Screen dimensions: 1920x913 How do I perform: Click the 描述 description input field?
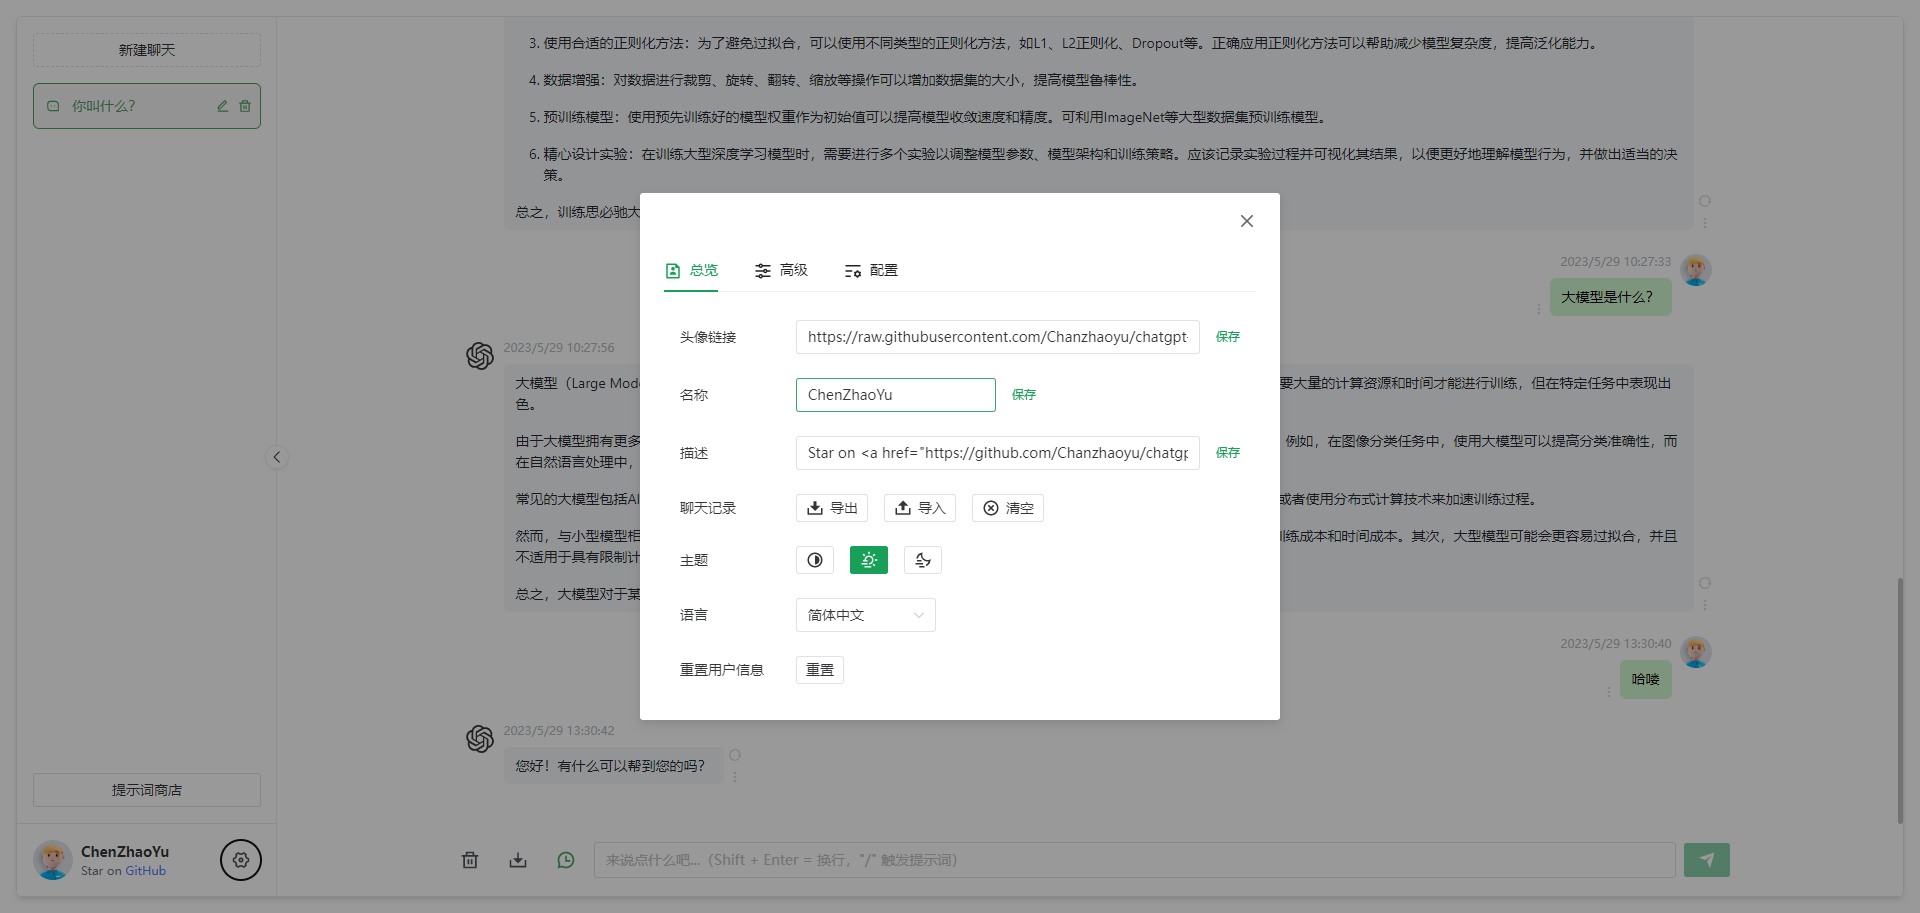point(997,453)
